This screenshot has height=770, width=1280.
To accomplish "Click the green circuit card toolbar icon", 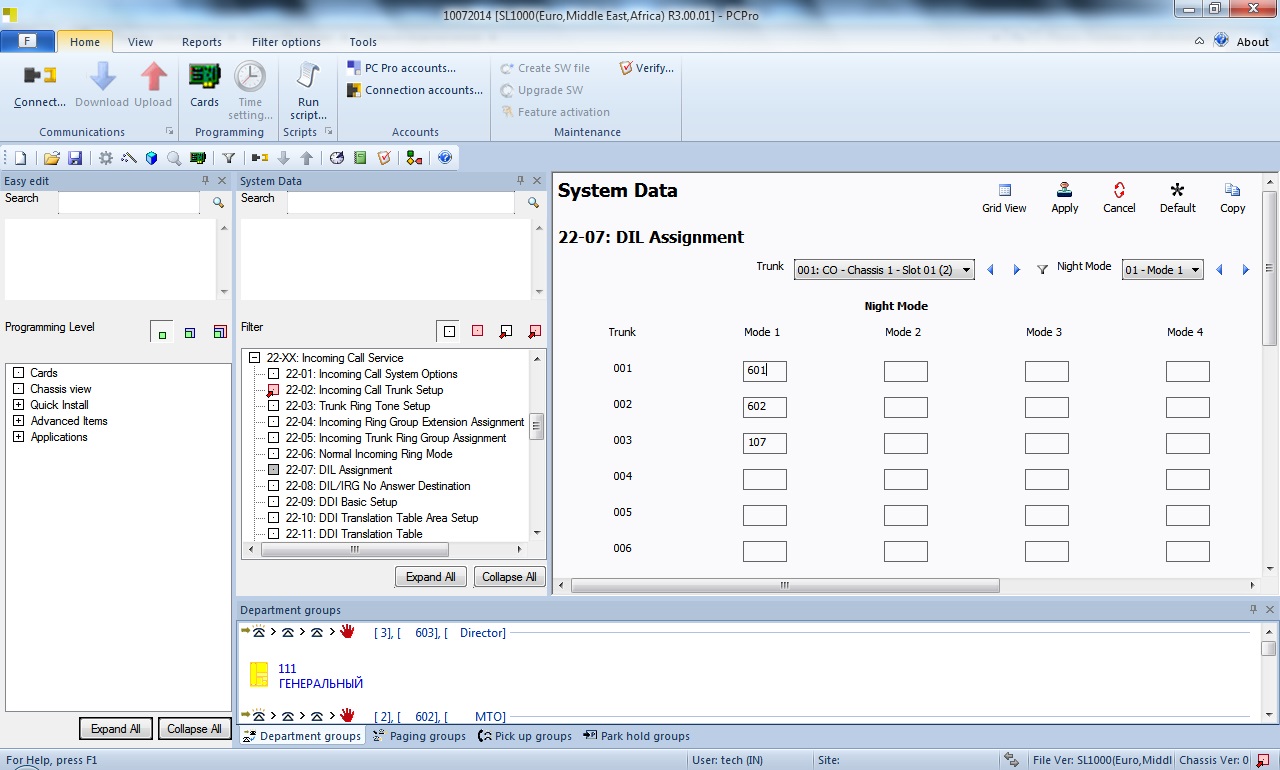I will (198, 158).
